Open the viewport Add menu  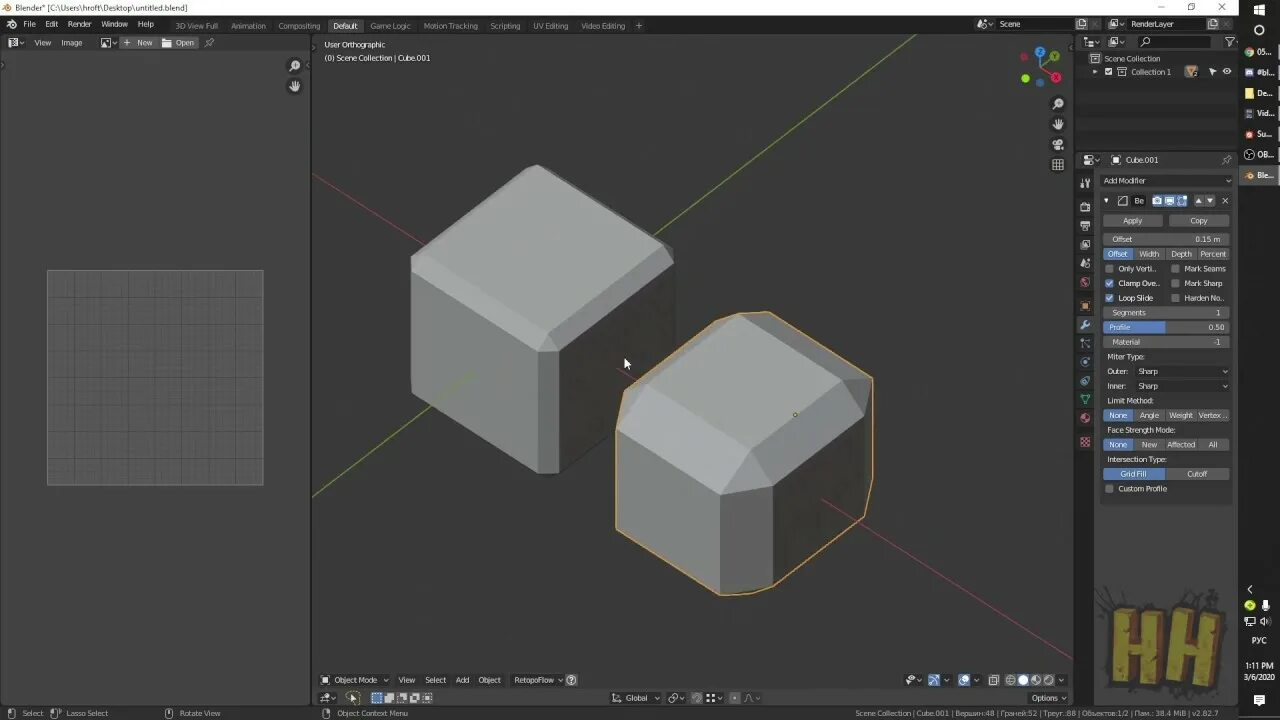coord(462,680)
